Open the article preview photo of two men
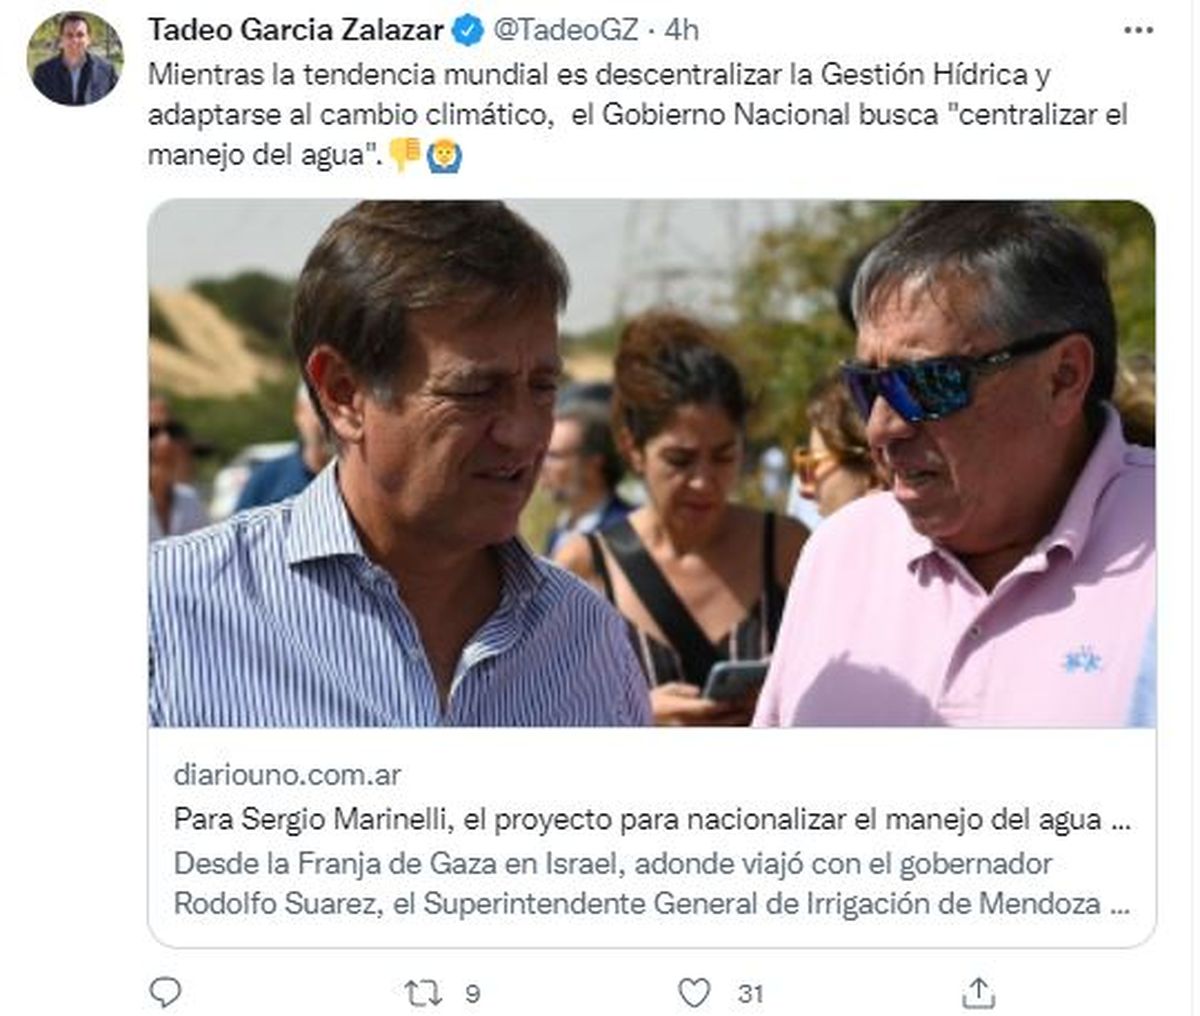The width and height of the screenshot is (1200, 1016). point(652,464)
